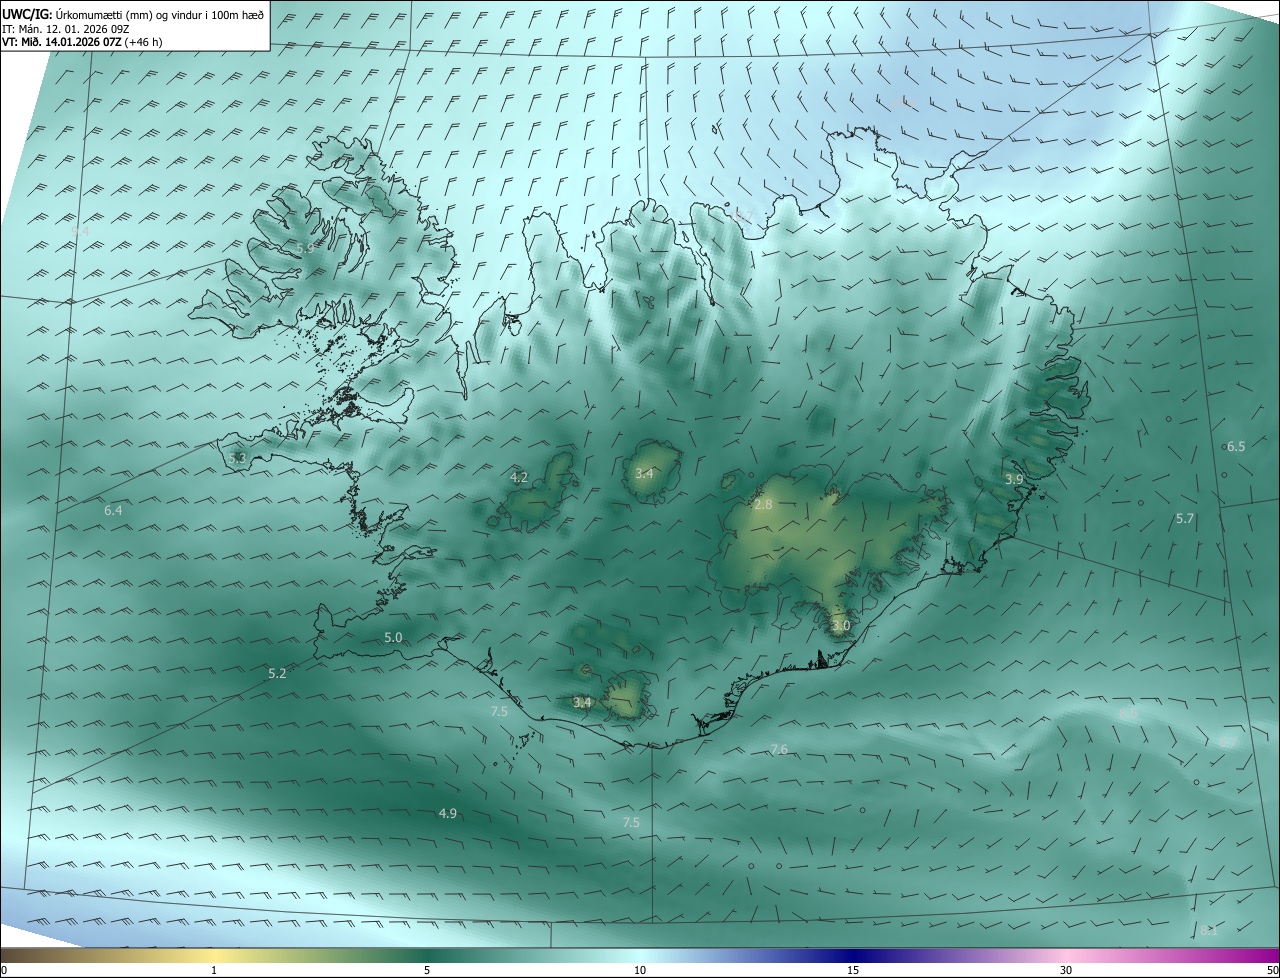Screen dimensions: 1280x978
Task: Click the 0 tick label of the colour scale
Action: (3, 970)
